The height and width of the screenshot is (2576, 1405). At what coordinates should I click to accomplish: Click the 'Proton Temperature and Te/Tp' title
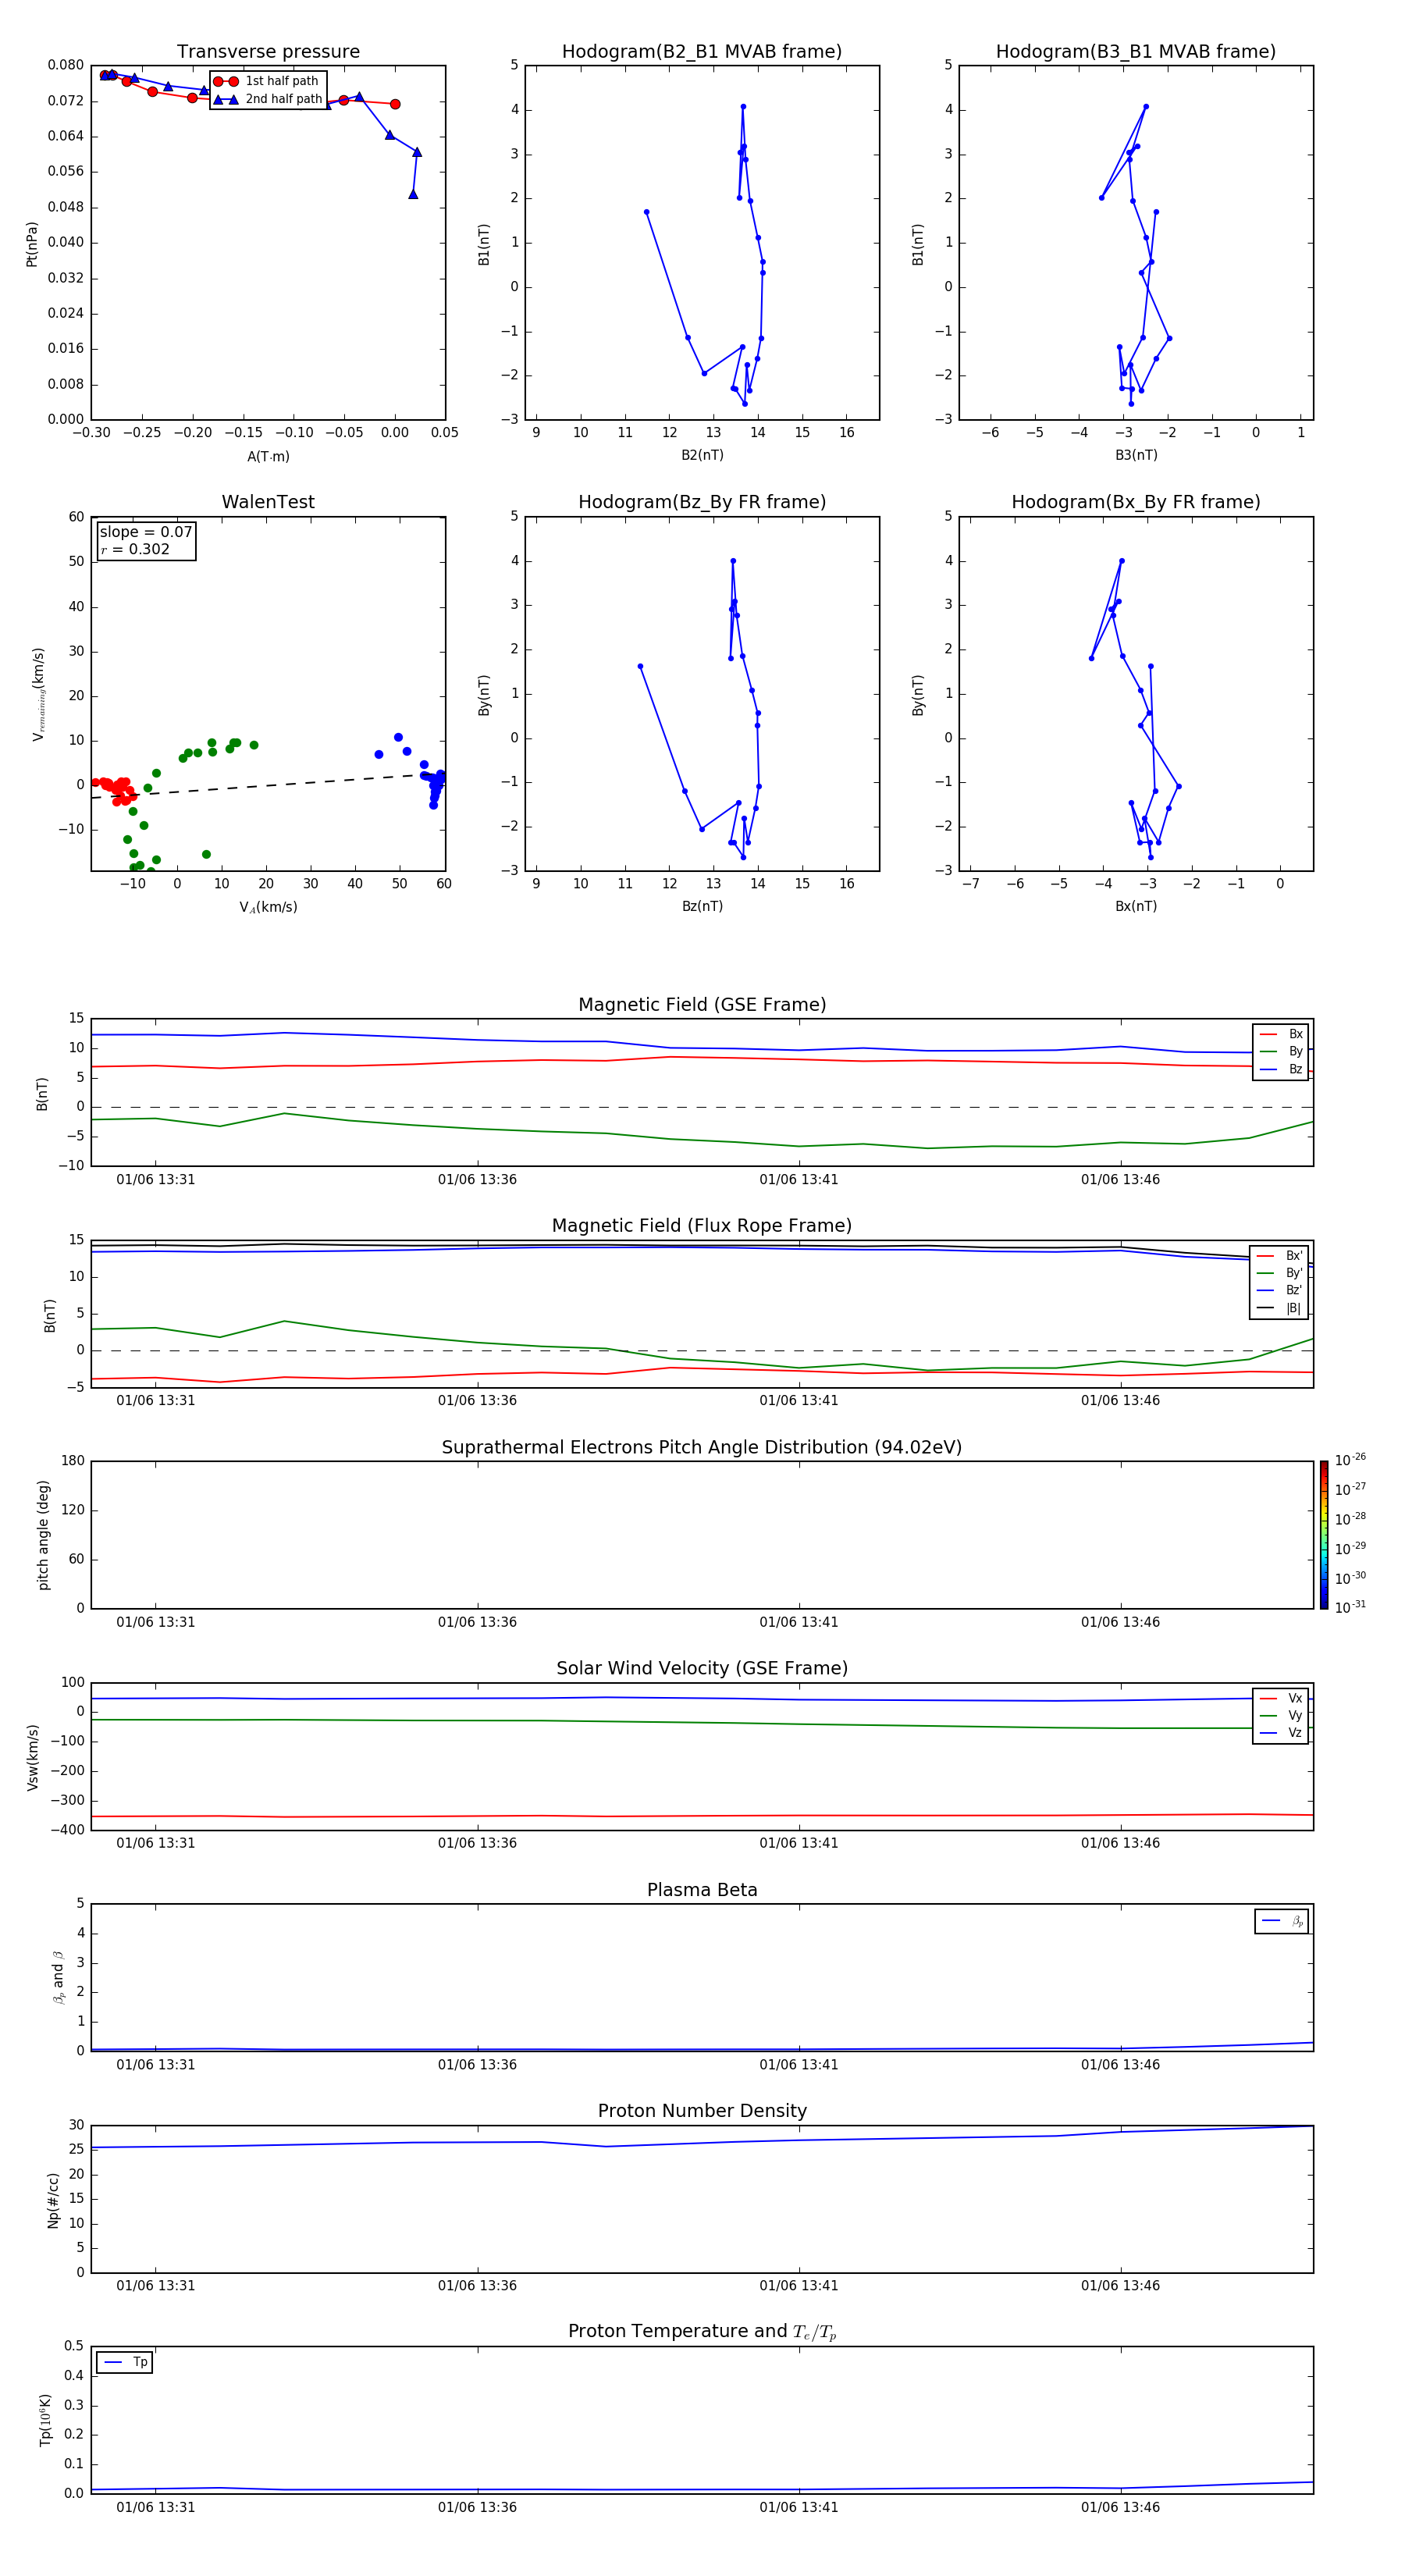coord(702,2331)
